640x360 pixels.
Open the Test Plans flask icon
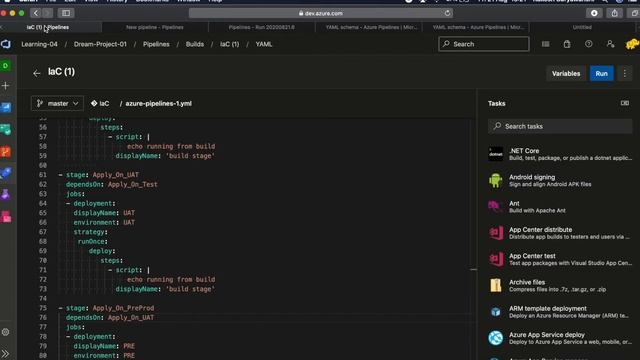(x=6, y=195)
